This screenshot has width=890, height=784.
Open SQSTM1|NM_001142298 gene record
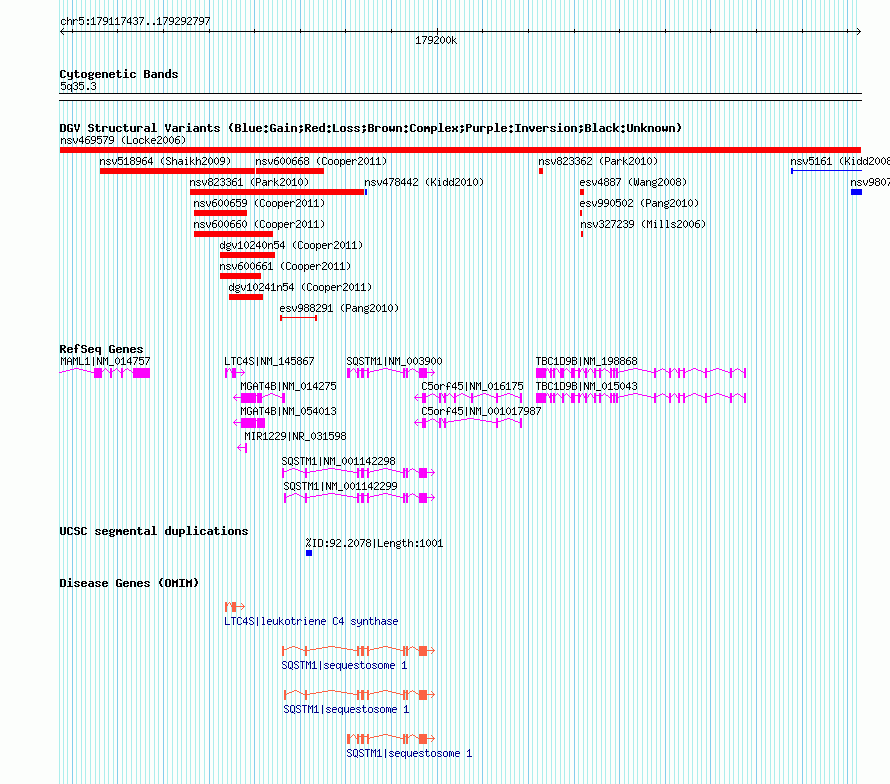point(338,461)
